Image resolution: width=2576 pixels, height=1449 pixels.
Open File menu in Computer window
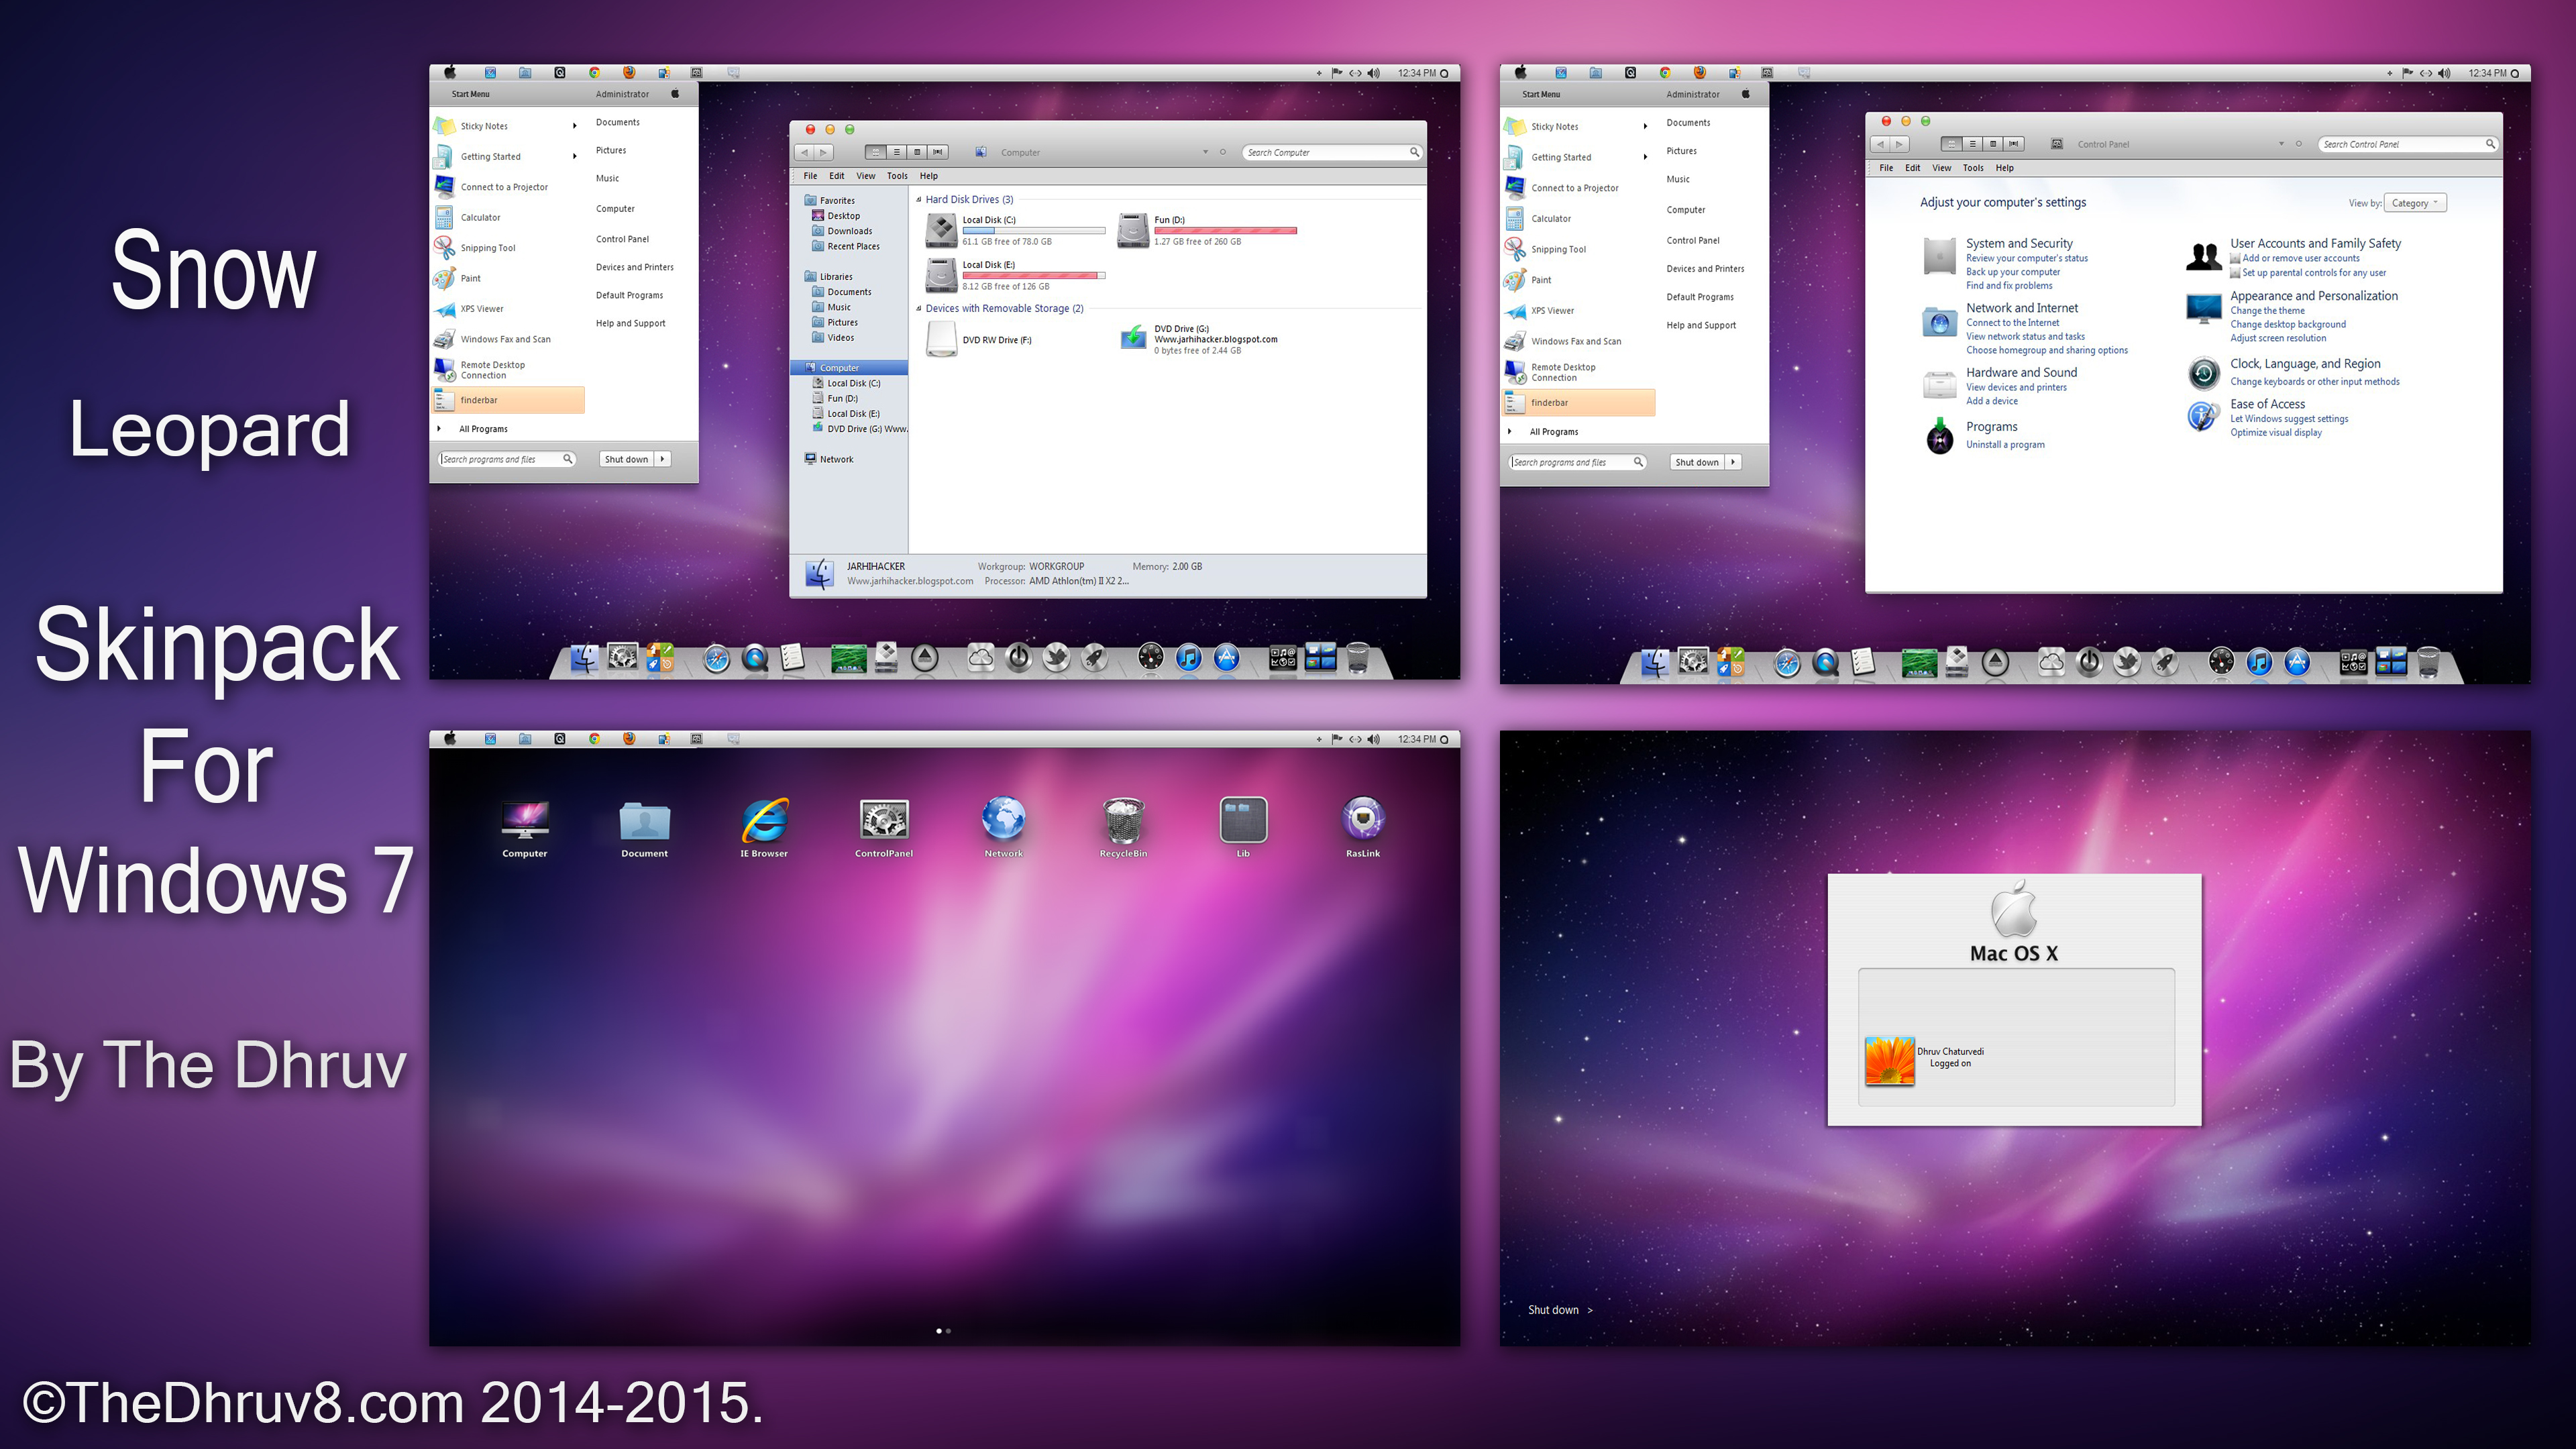click(810, 176)
